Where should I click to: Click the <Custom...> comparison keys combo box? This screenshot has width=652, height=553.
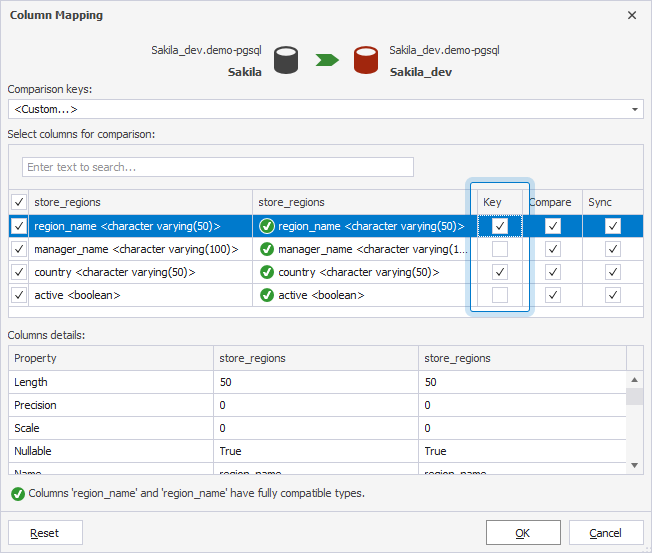coord(326,109)
